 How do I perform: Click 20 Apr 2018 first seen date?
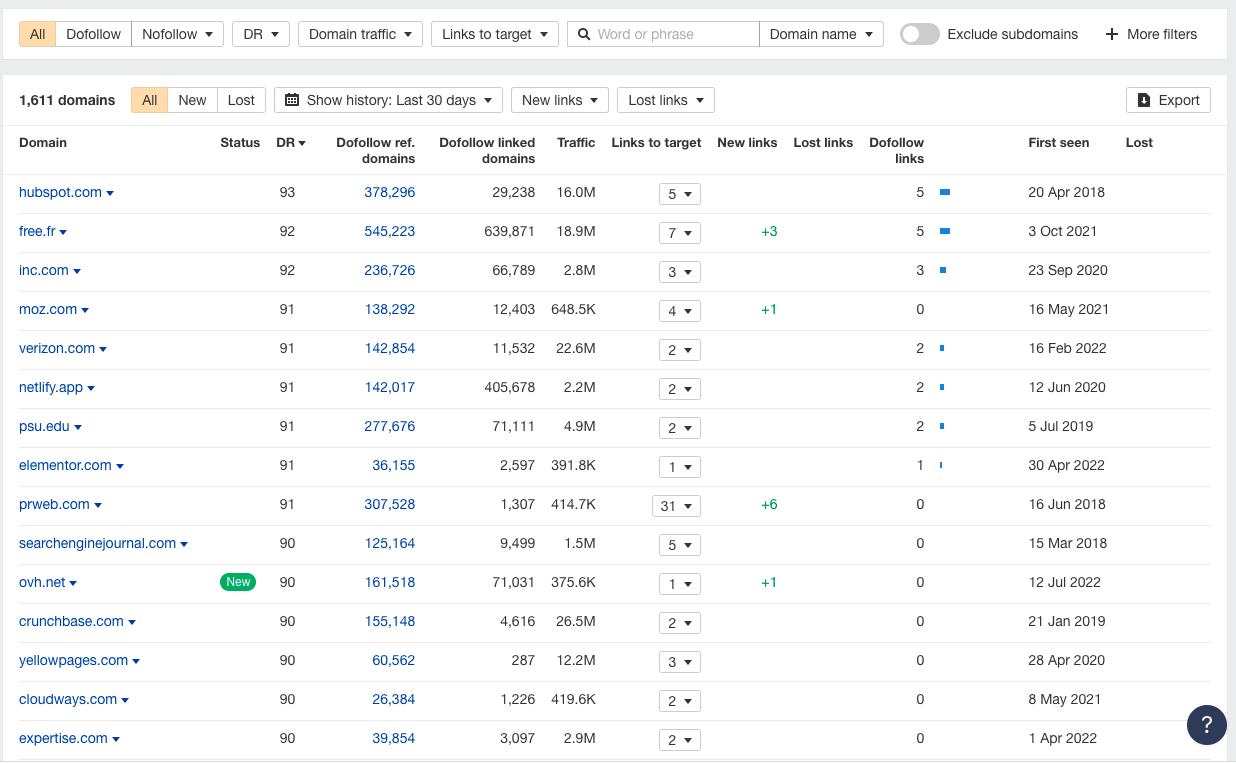pos(1066,192)
